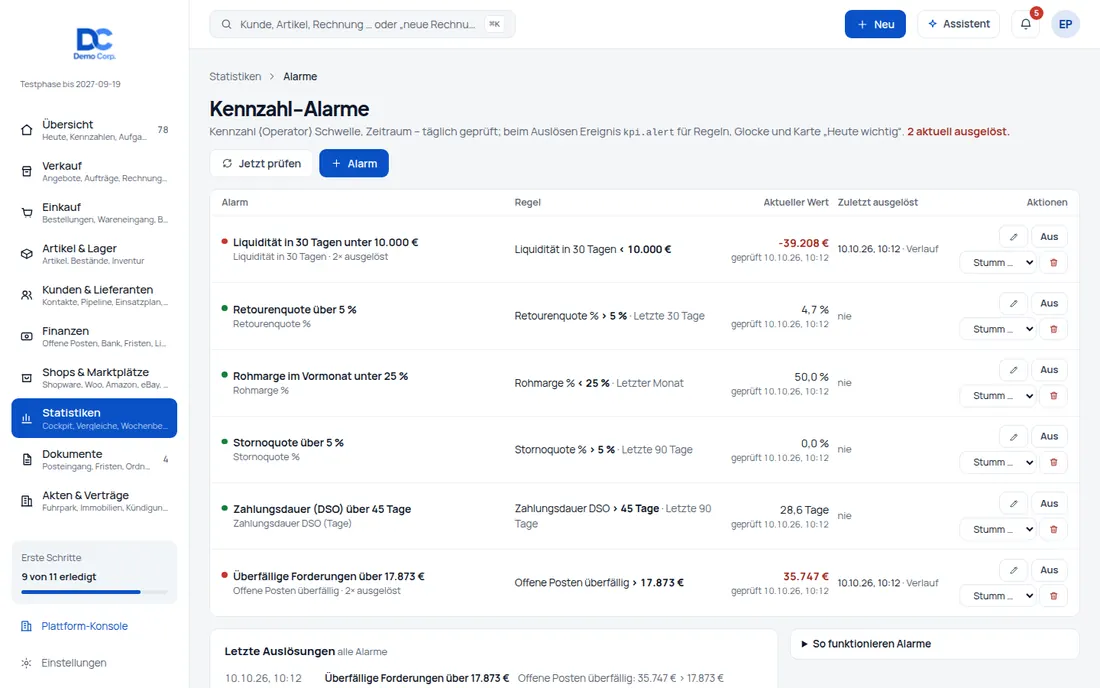Focus the Kunde, Artikel, Rechnung search field

pyautogui.click(x=362, y=24)
